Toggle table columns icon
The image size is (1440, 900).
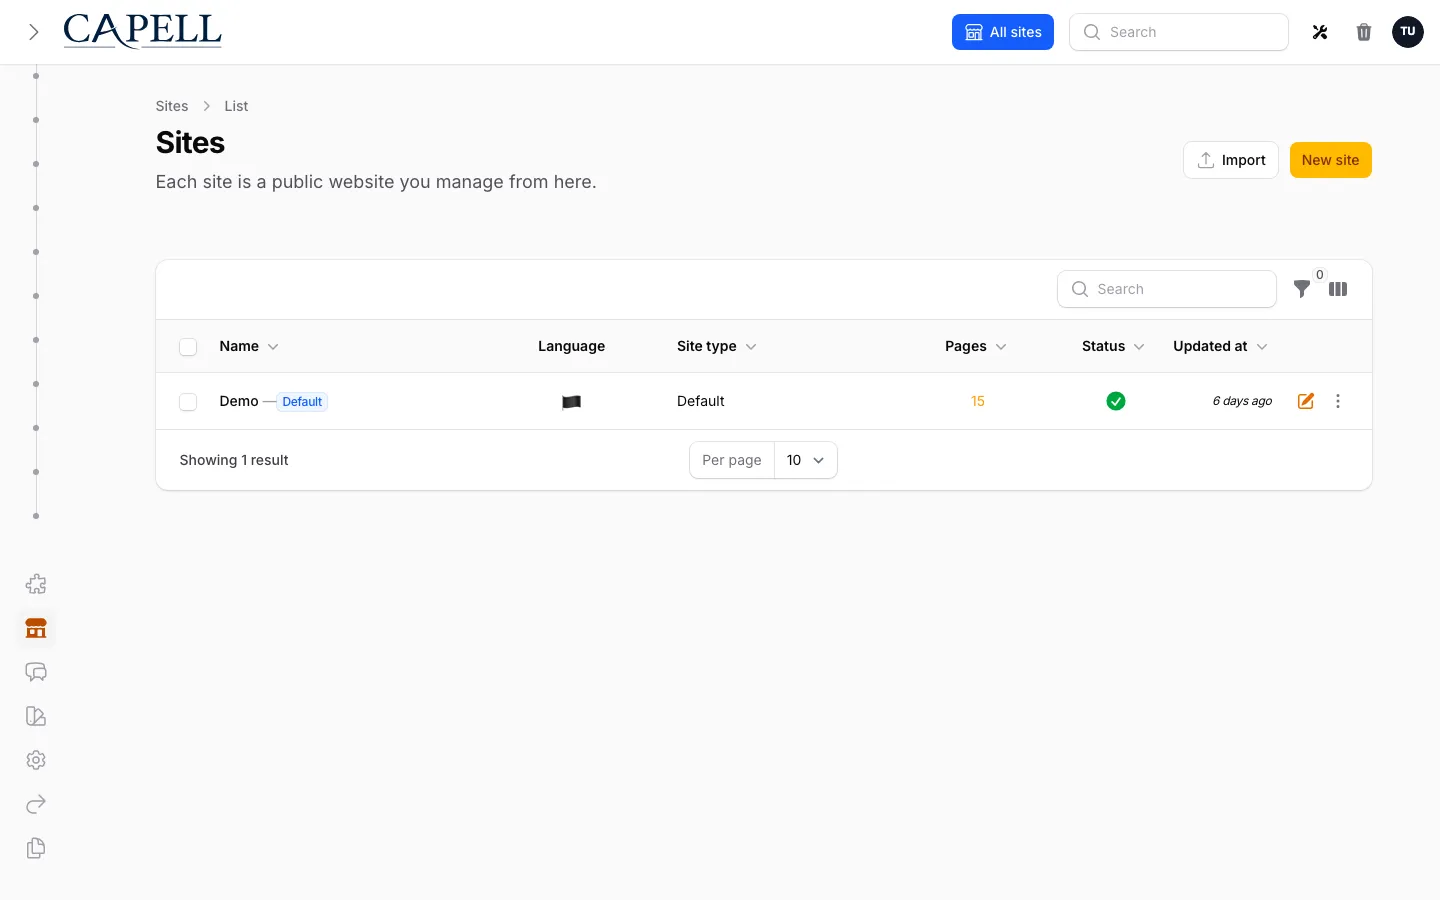[1338, 289]
